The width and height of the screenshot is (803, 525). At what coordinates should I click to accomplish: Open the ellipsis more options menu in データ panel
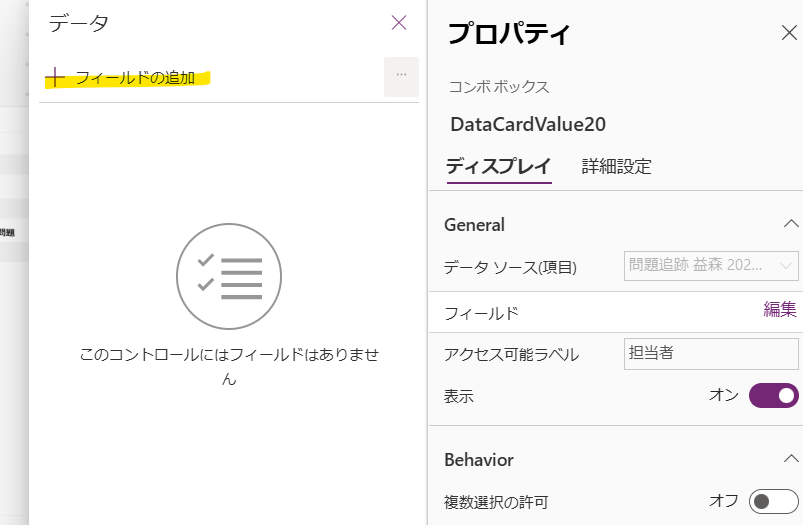(x=402, y=77)
